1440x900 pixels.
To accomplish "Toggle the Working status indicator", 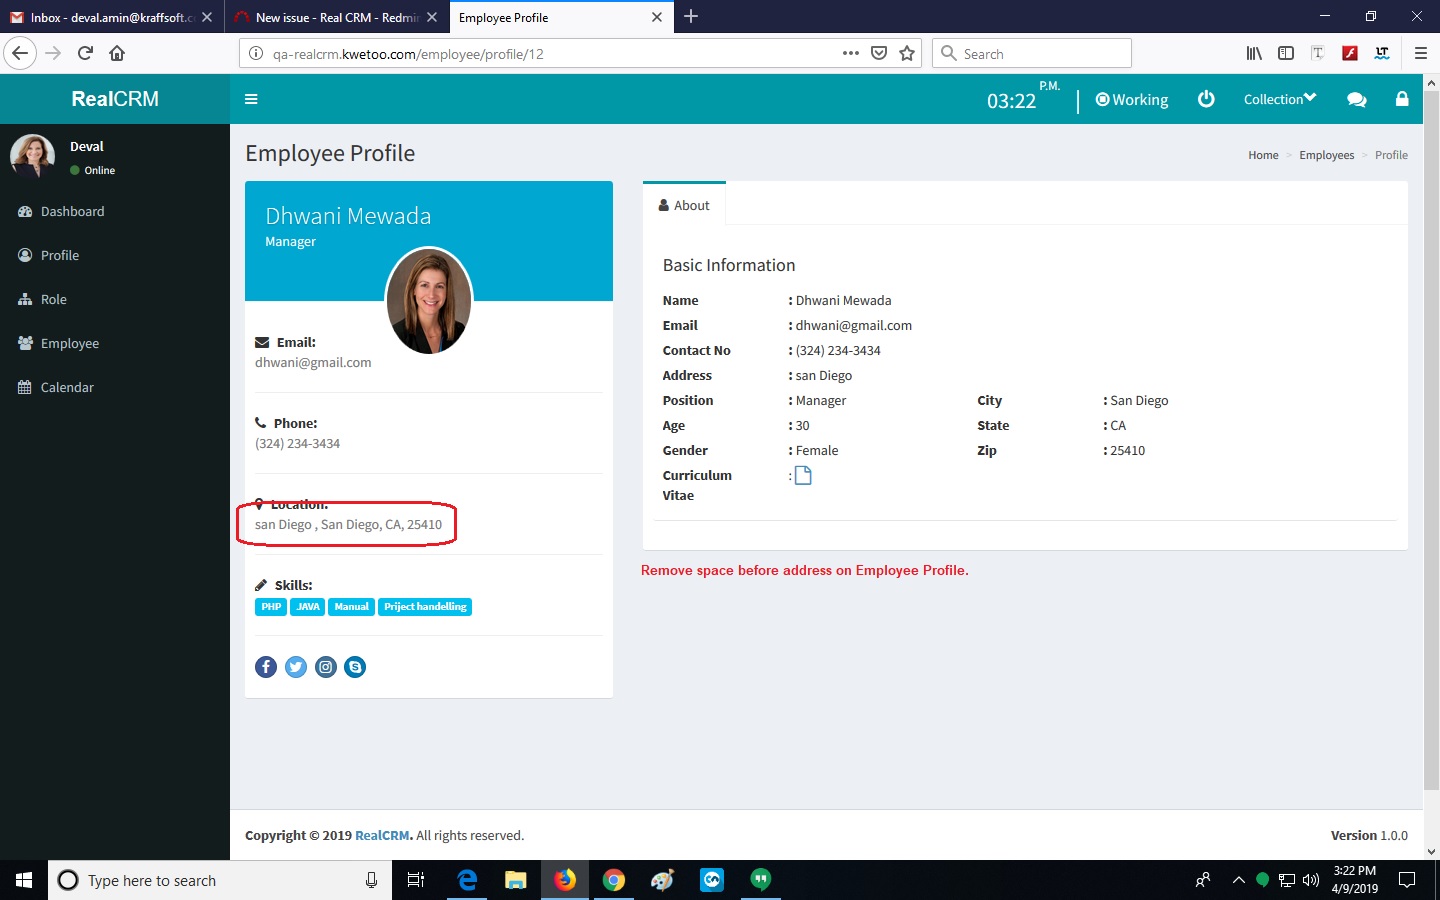I will tap(1132, 100).
